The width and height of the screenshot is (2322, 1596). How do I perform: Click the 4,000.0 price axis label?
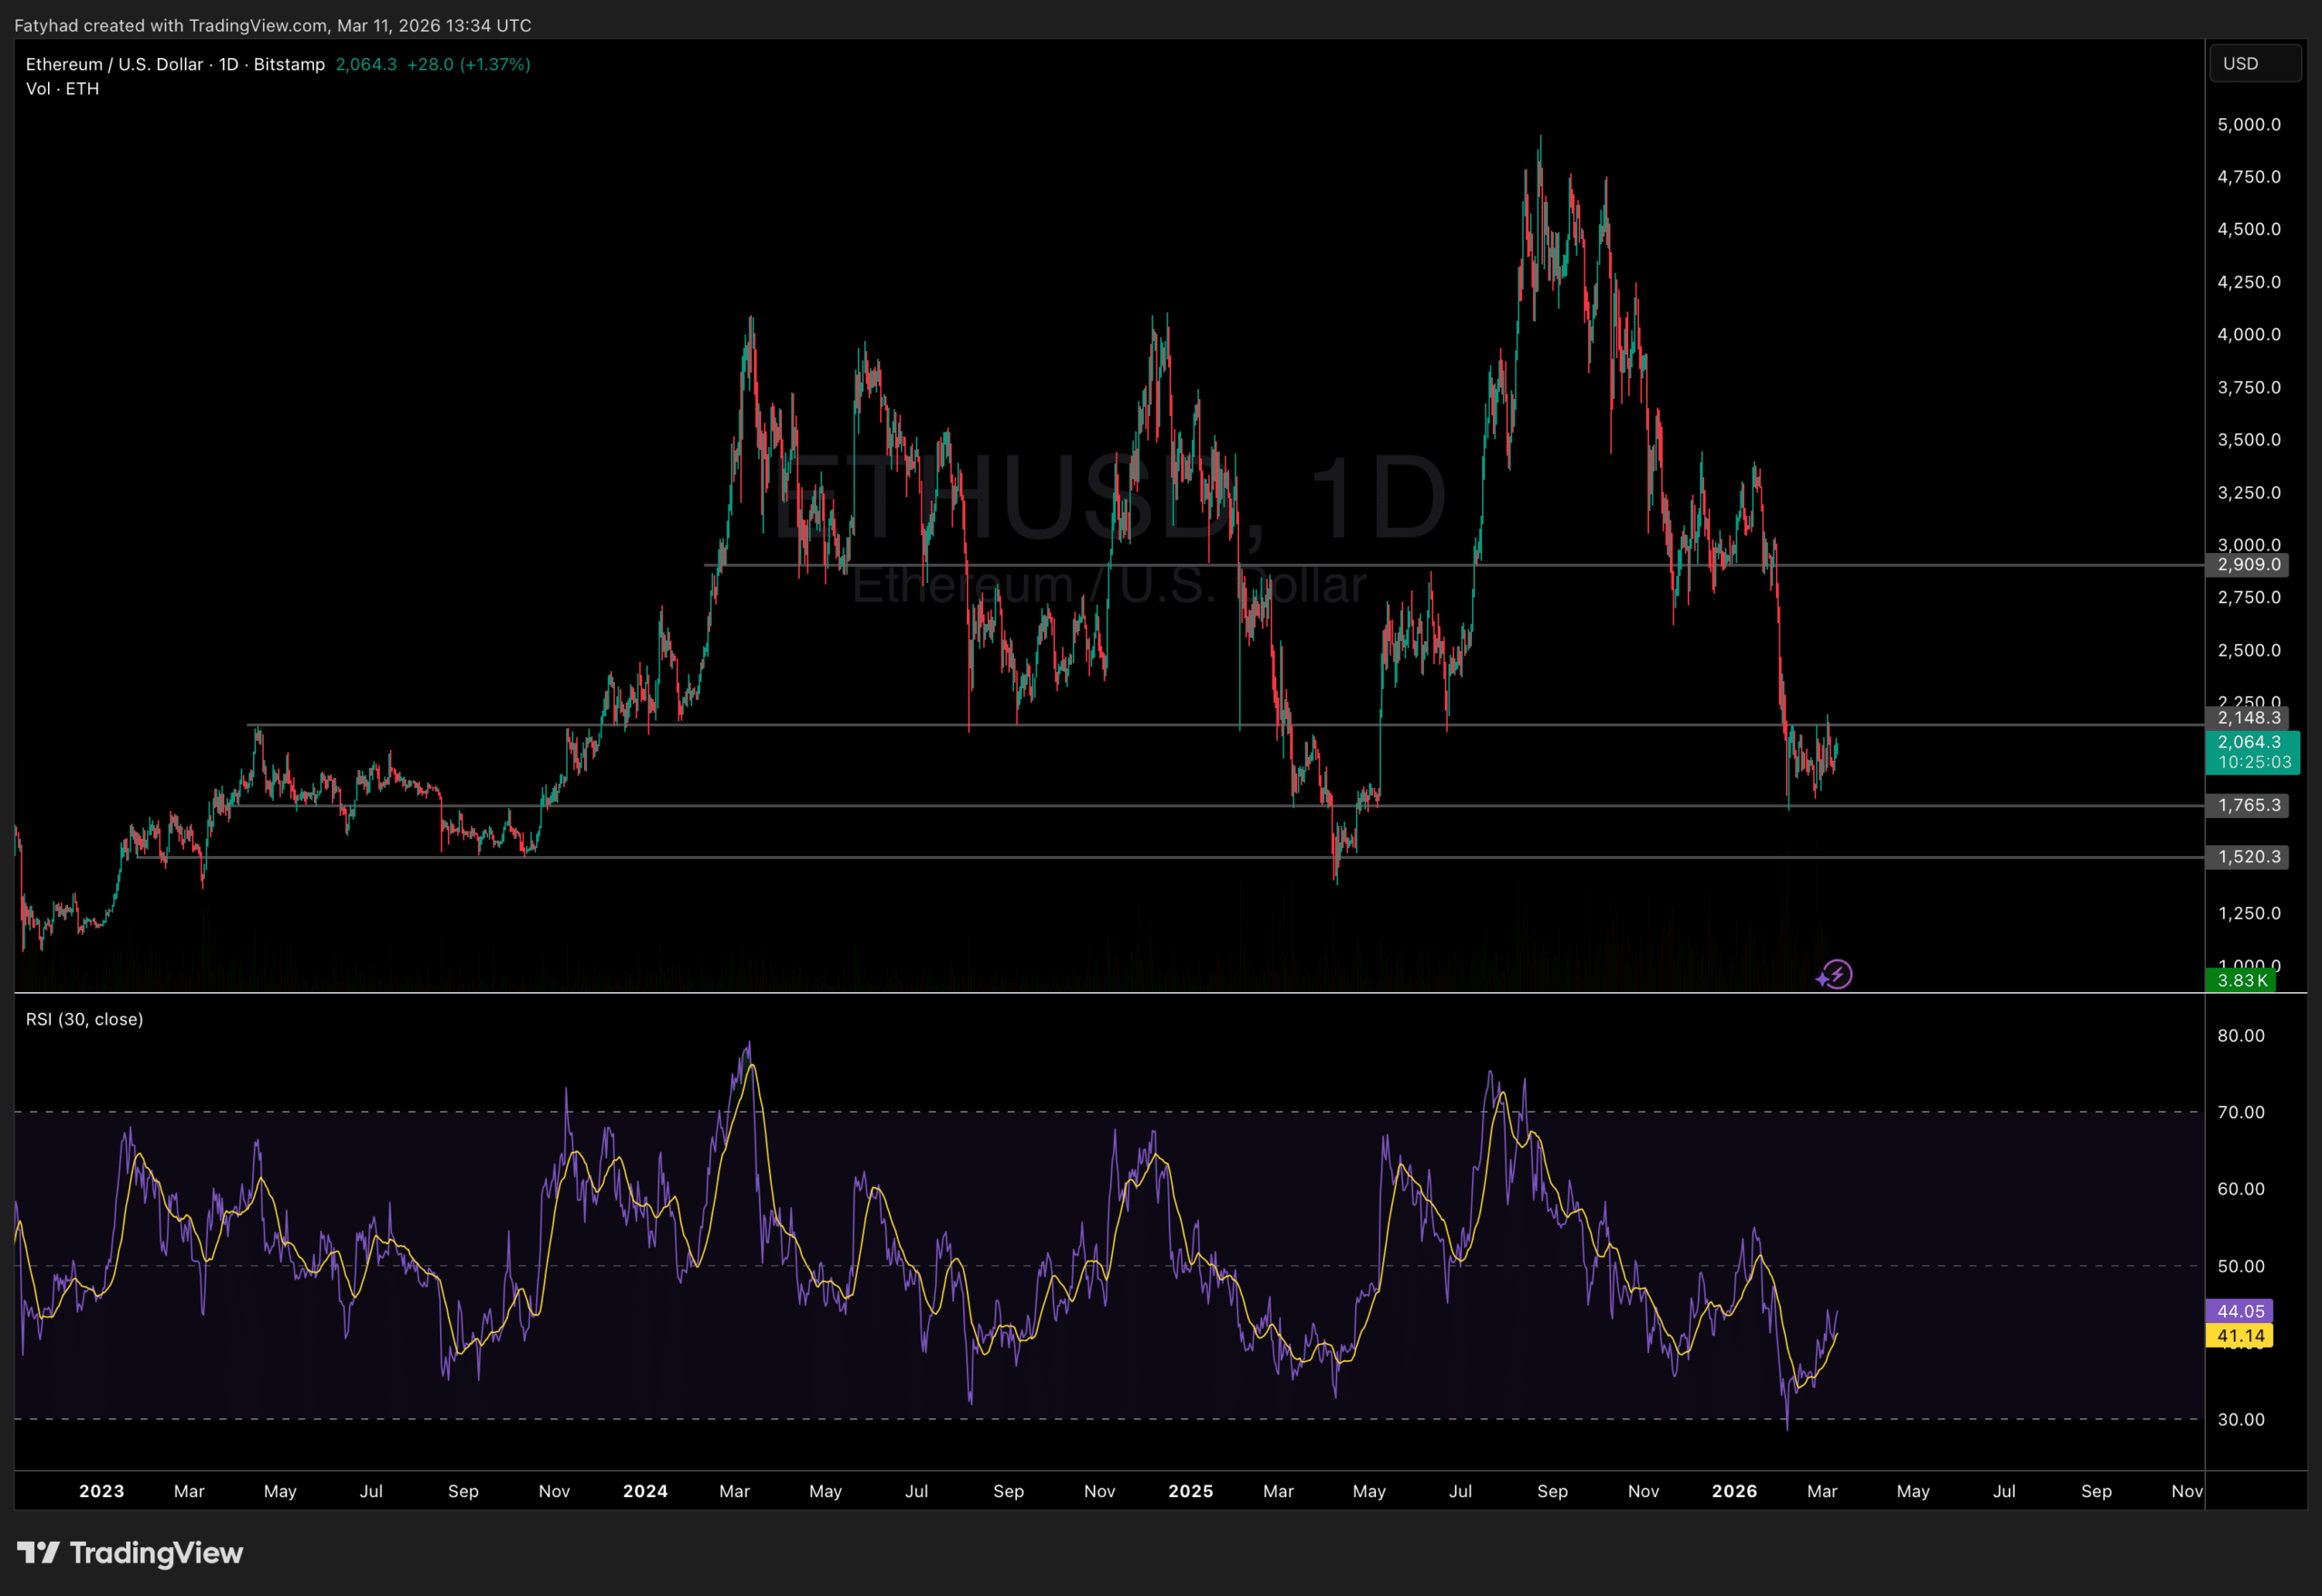click(2249, 335)
